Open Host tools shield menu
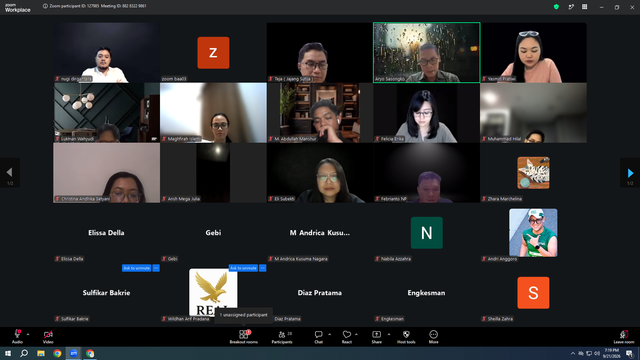The image size is (640, 360). click(406, 337)
